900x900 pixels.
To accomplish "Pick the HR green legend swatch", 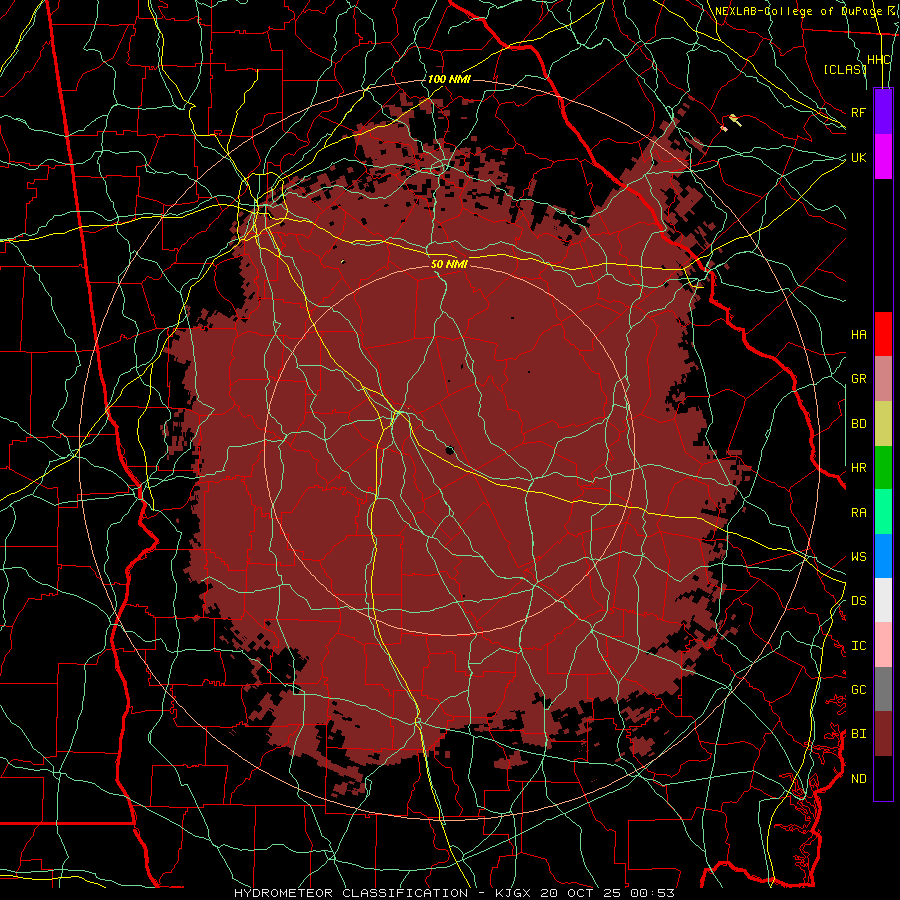I will click(883, 468).
